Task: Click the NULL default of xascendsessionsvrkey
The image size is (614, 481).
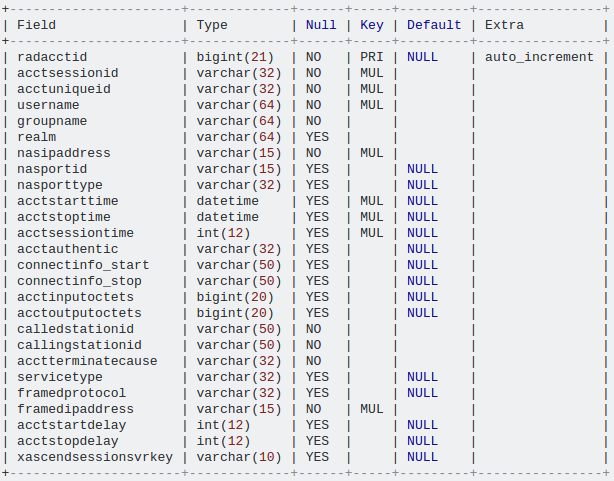Action: click(x=422, y=457)
